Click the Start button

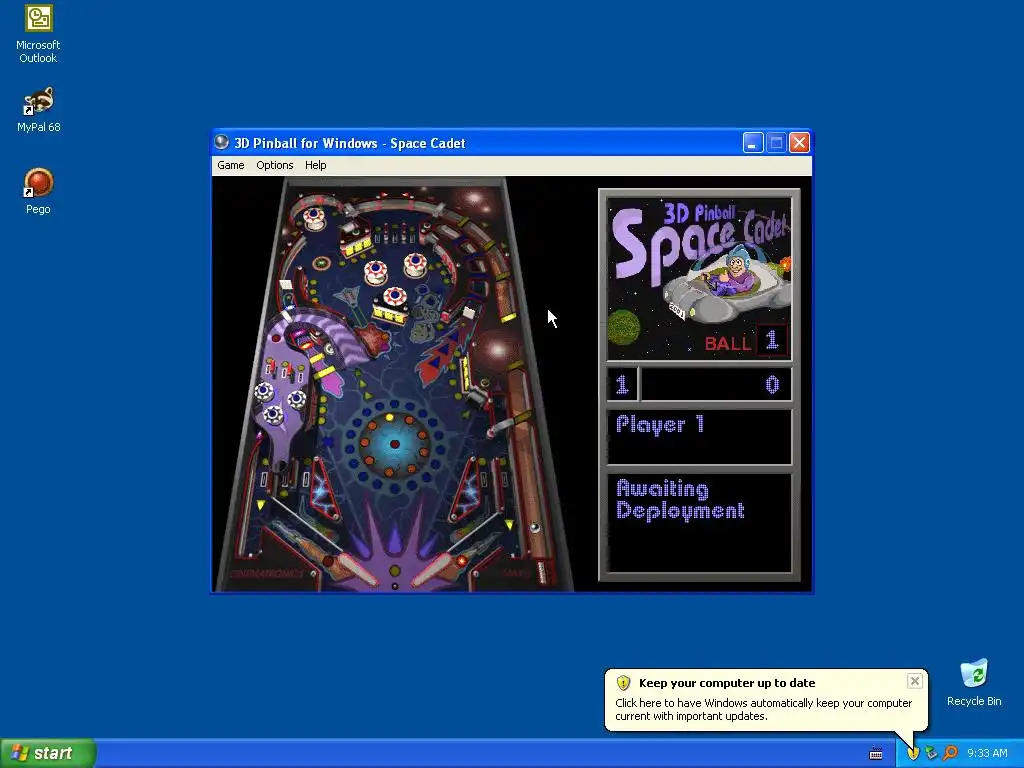[x=48, y=753]
